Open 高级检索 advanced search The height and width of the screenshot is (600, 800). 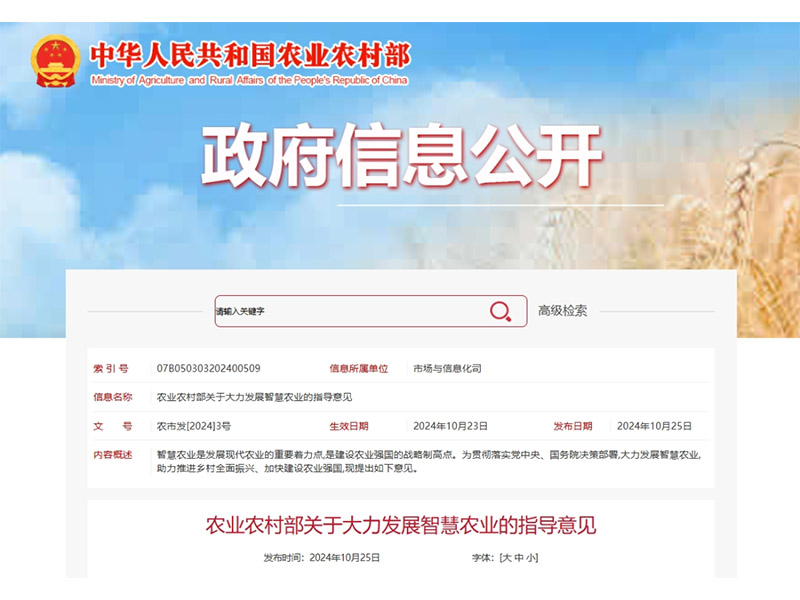click(563, 310)
